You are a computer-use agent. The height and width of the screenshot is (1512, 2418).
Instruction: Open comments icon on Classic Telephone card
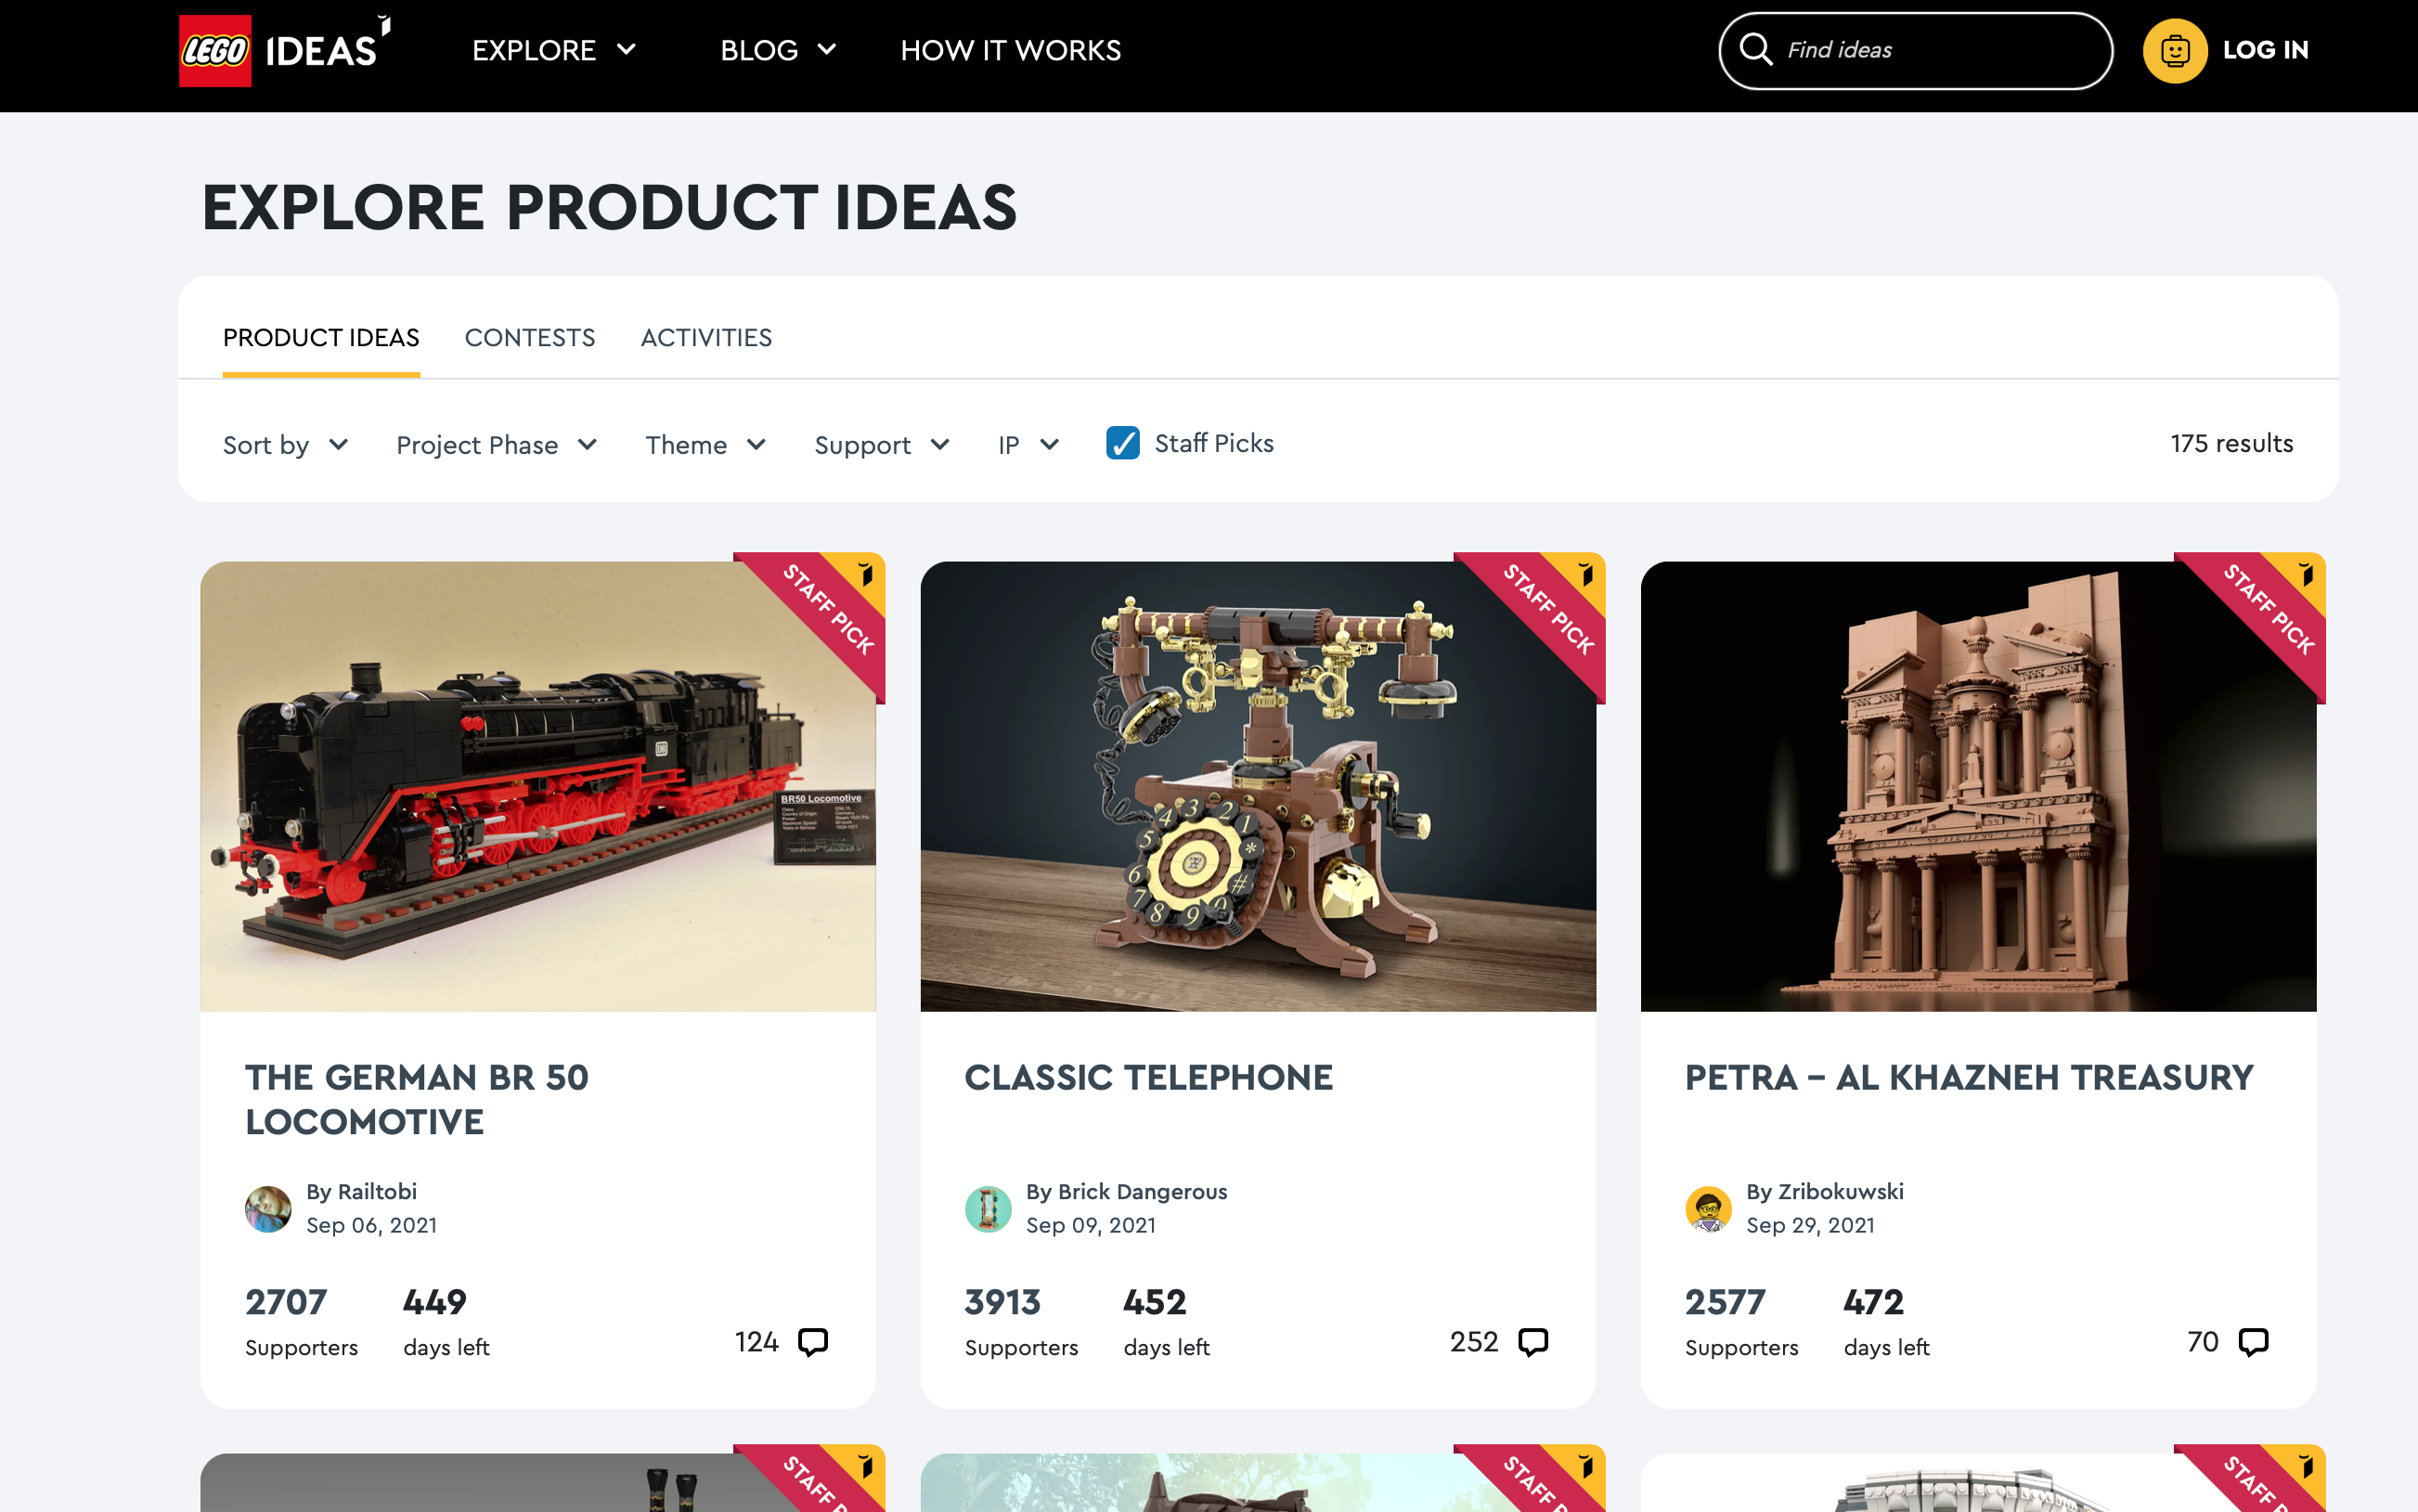point(1532,1341)
